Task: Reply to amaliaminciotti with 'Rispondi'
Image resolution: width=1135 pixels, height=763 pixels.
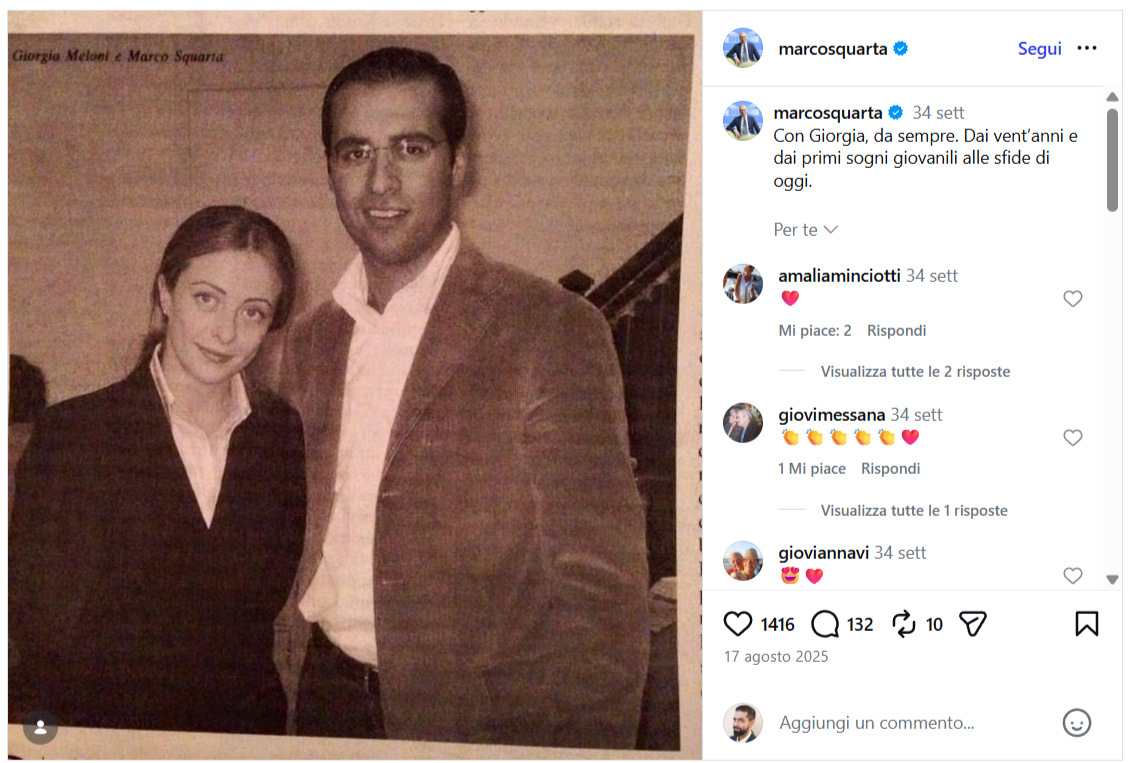Action: click(x=896, y=331)
